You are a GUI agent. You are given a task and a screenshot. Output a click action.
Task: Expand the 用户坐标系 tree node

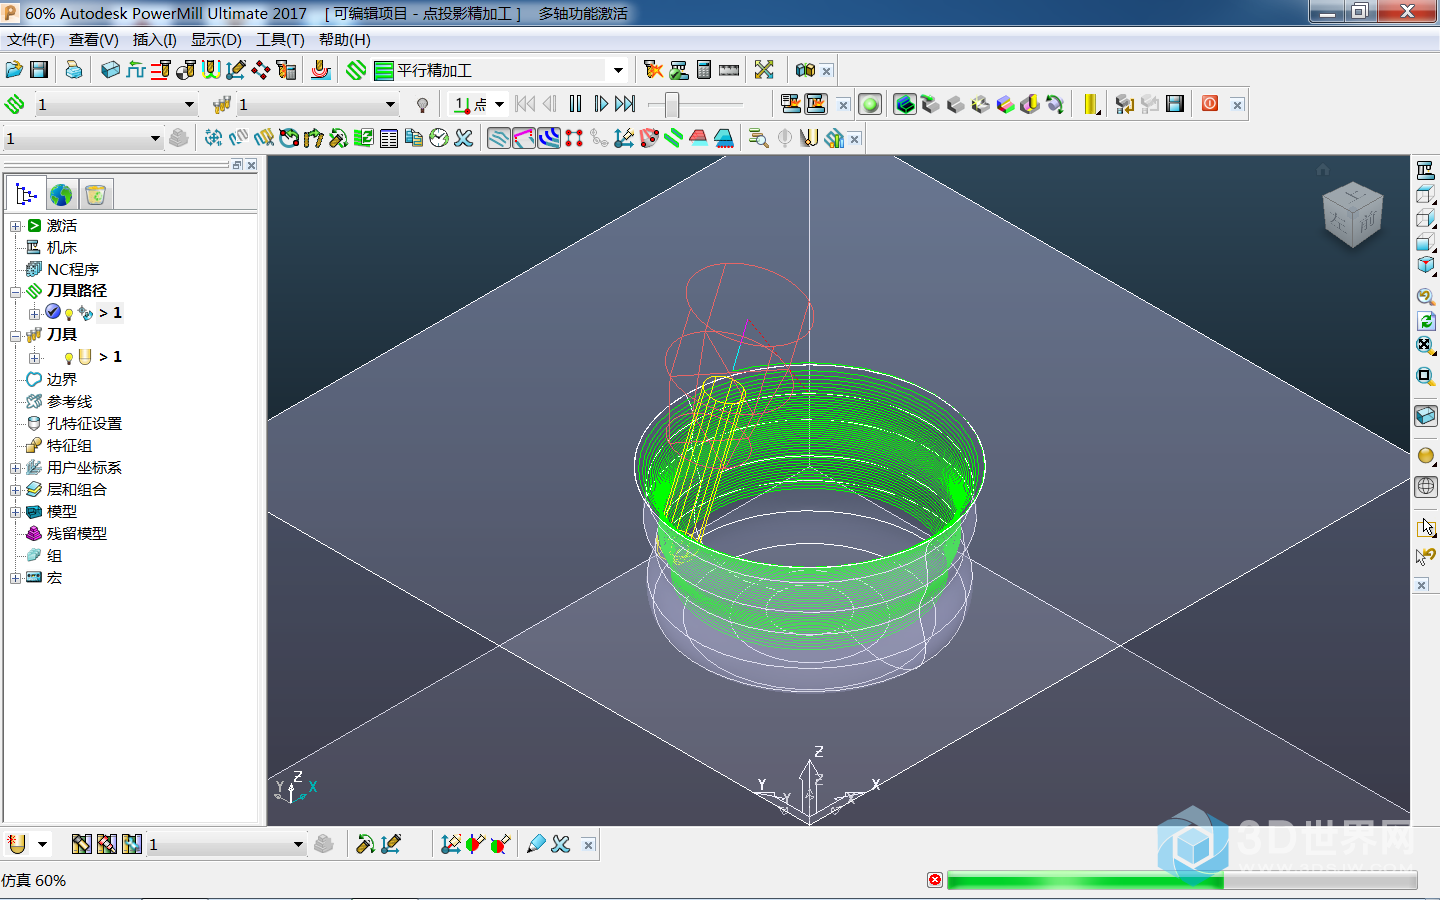pyautogui.click(x=15, y=468)
